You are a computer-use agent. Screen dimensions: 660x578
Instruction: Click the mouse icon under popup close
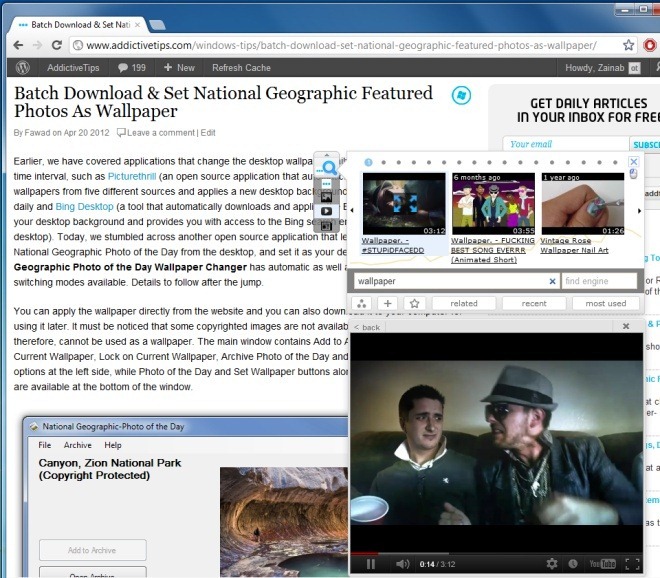click(x=633, y=174)
